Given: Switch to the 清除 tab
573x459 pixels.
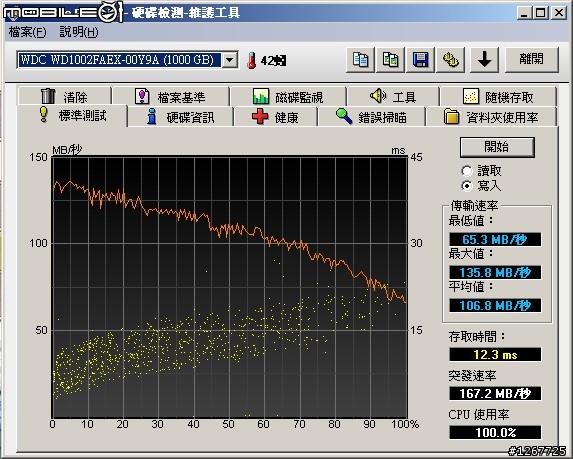Looking at the screenshot, I should coord(64,96).
